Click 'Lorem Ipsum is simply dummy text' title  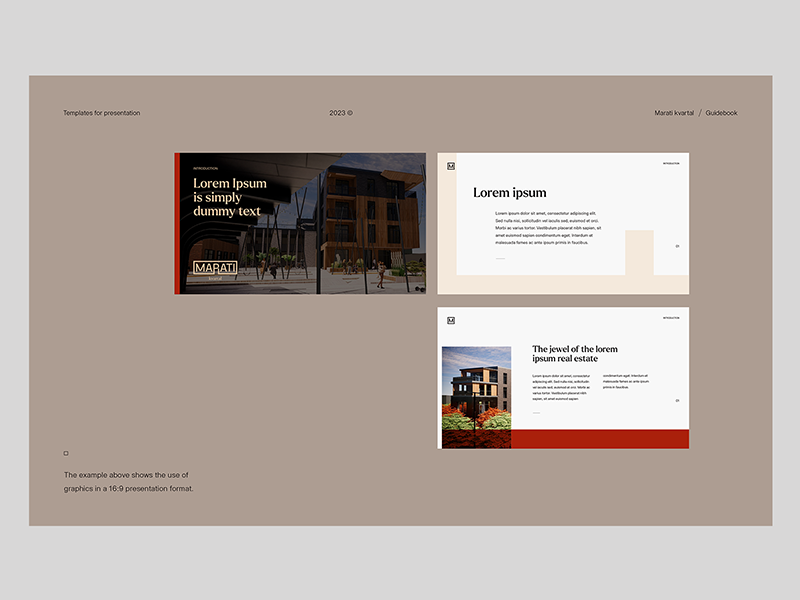click(230, 197)
